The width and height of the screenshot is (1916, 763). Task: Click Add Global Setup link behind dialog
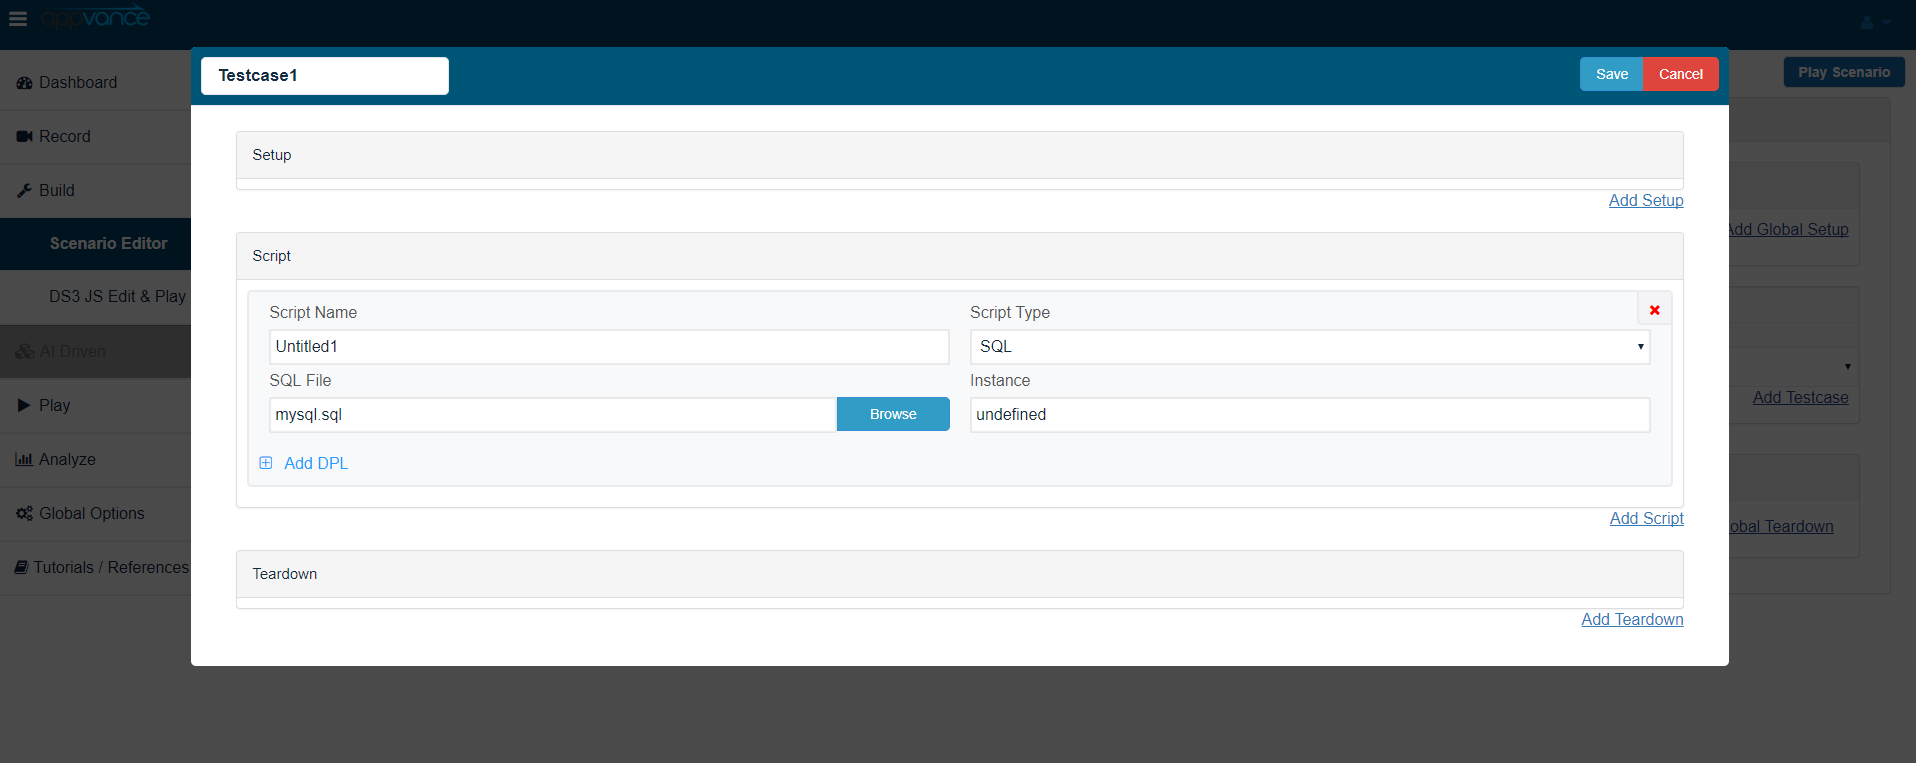pyautogui.click(x=1789, y=229)
